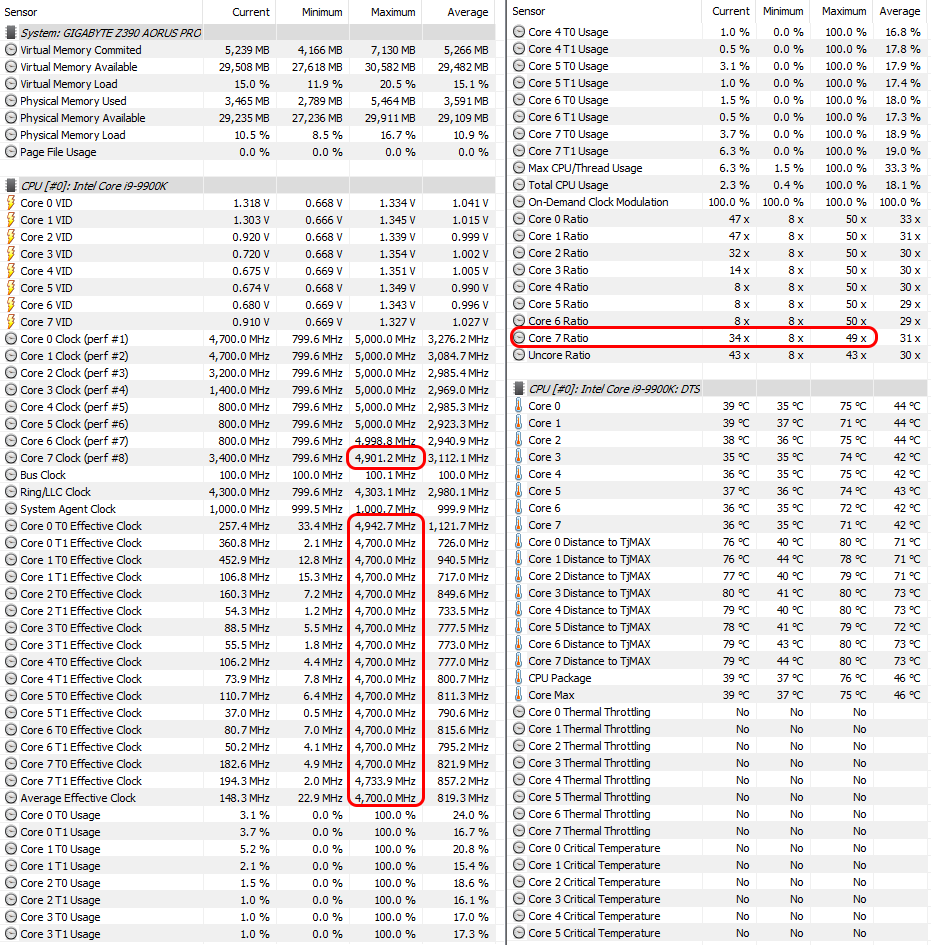Select the Core 0 T0 Effective Clock row
Screen dimensions: 931x945
[248, 526]
